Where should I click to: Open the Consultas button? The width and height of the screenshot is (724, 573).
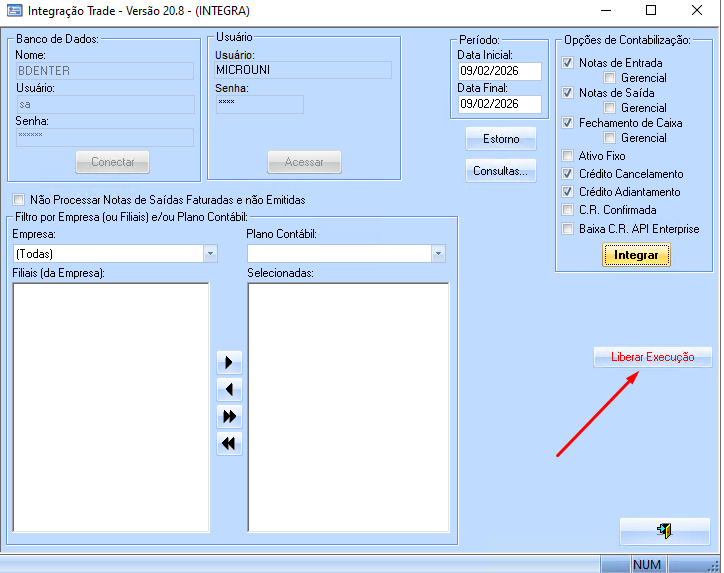point(500,171)
